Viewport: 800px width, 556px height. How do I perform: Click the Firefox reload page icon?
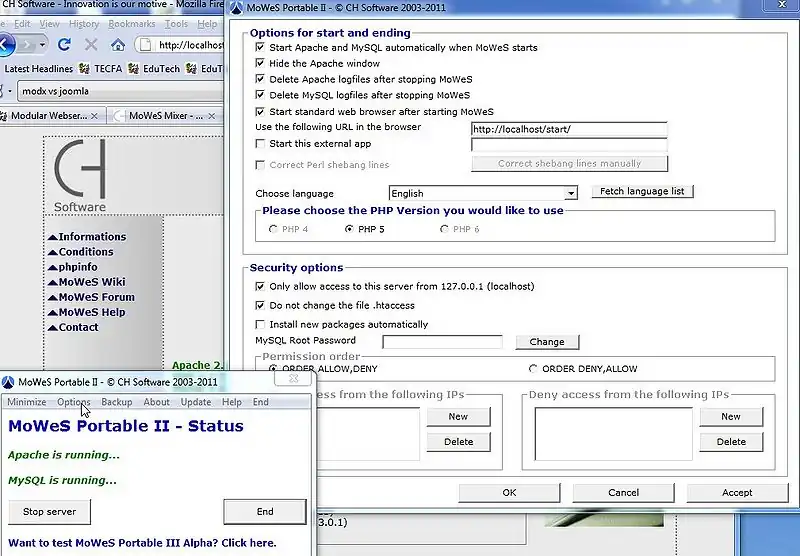tap(64, 45)
